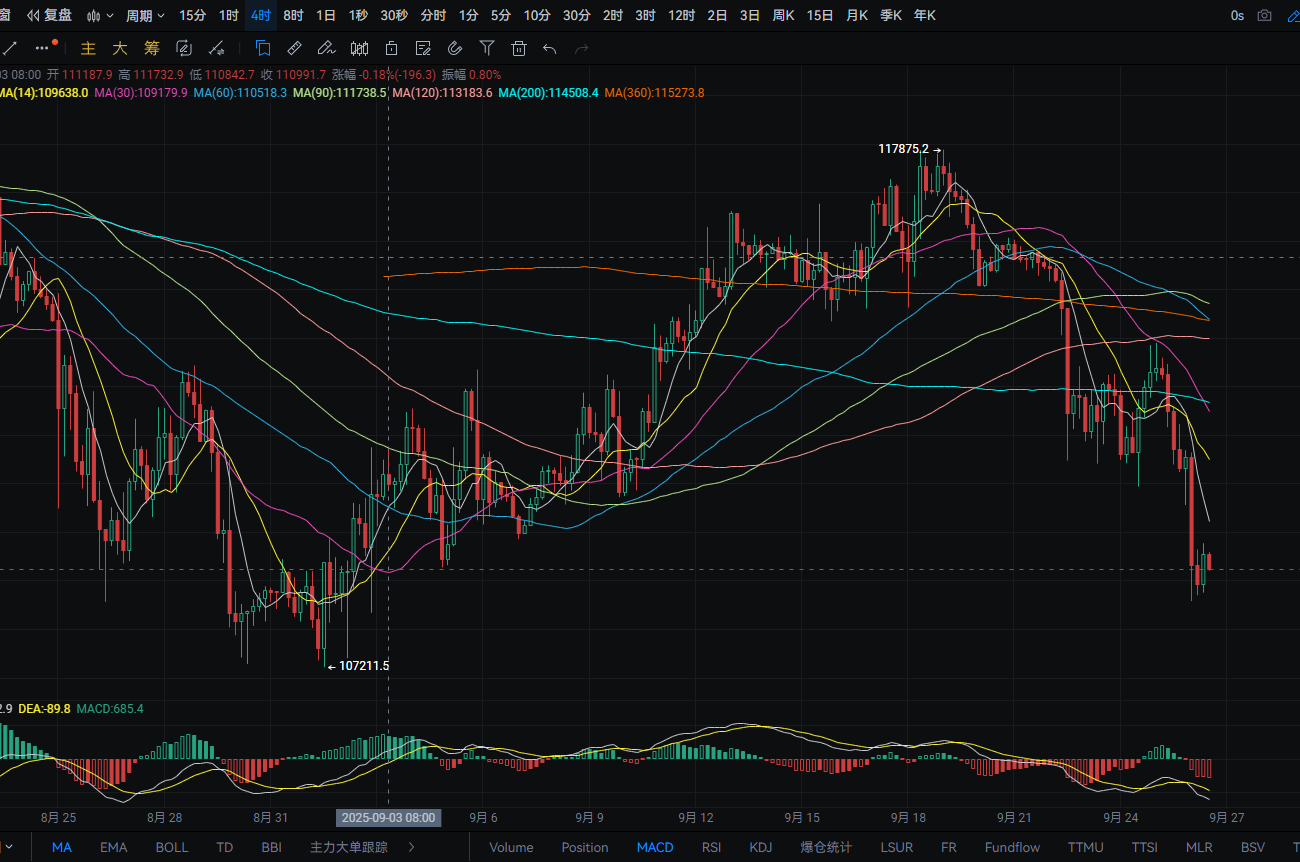Click the MA(120) indicator label
The width and height of the screenshot is (1300, 862).
[x=442, y=92]
